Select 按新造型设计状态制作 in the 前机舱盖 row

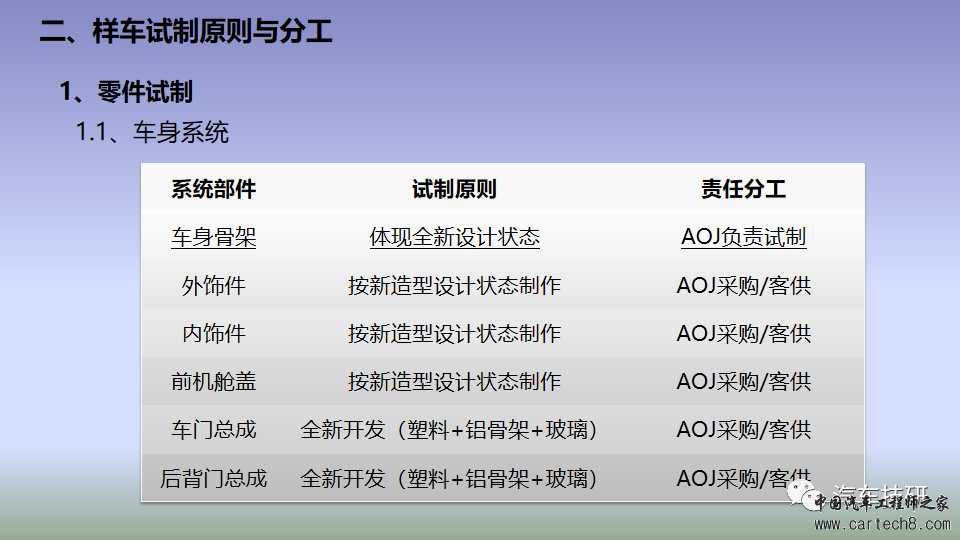tap(454, 382)
